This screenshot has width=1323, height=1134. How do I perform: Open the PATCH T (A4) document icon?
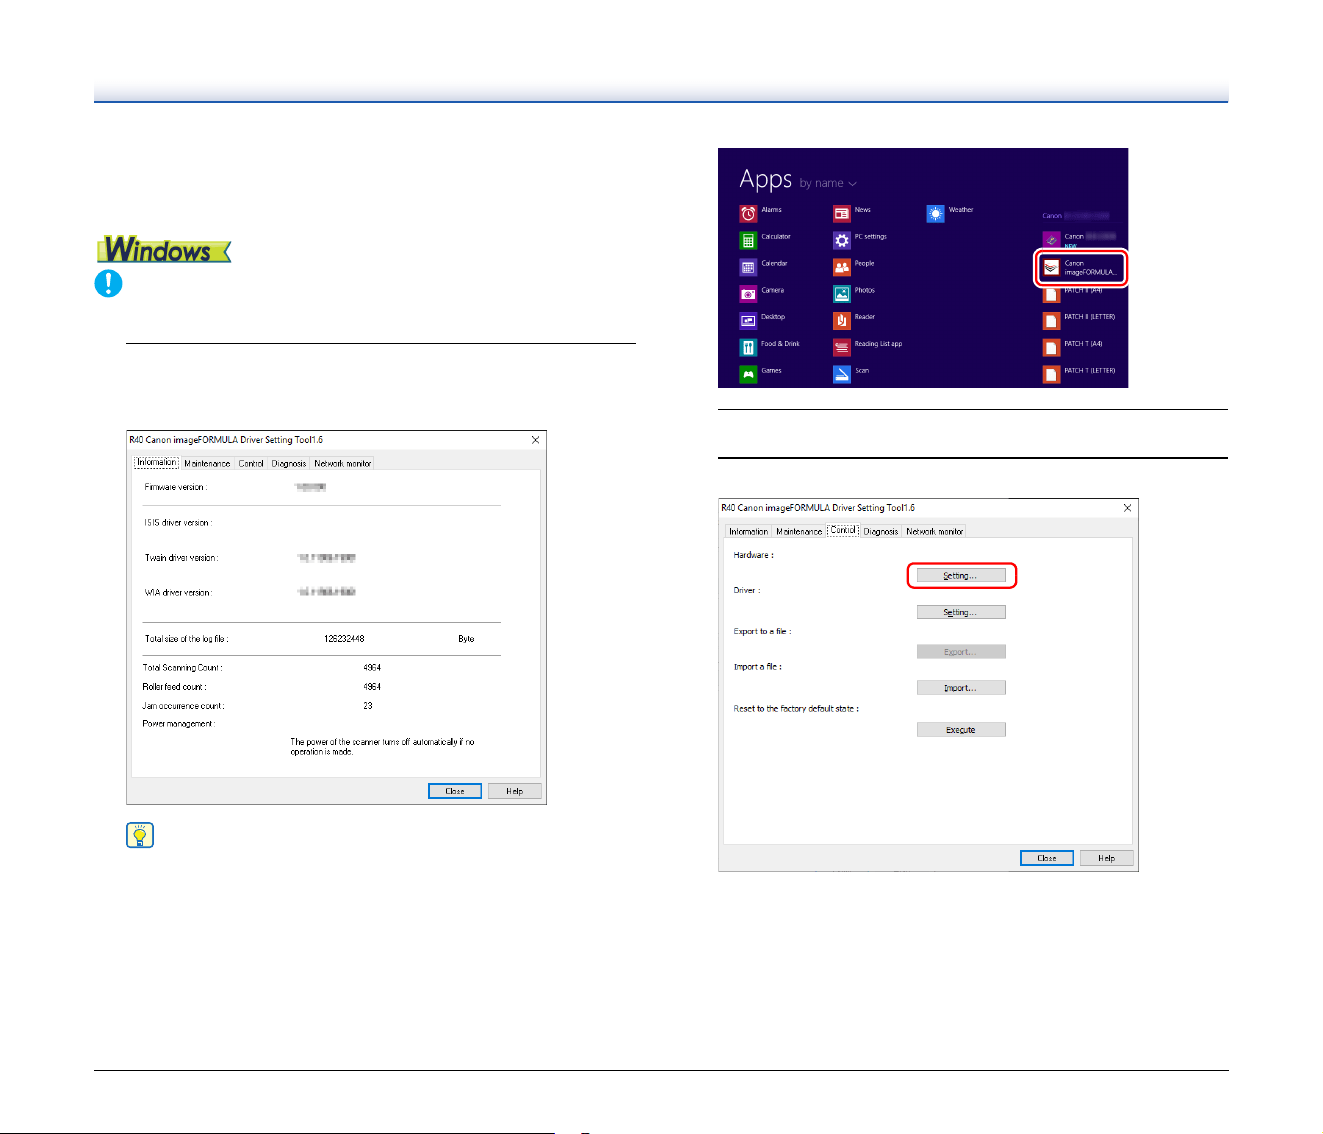[1051, 348]
